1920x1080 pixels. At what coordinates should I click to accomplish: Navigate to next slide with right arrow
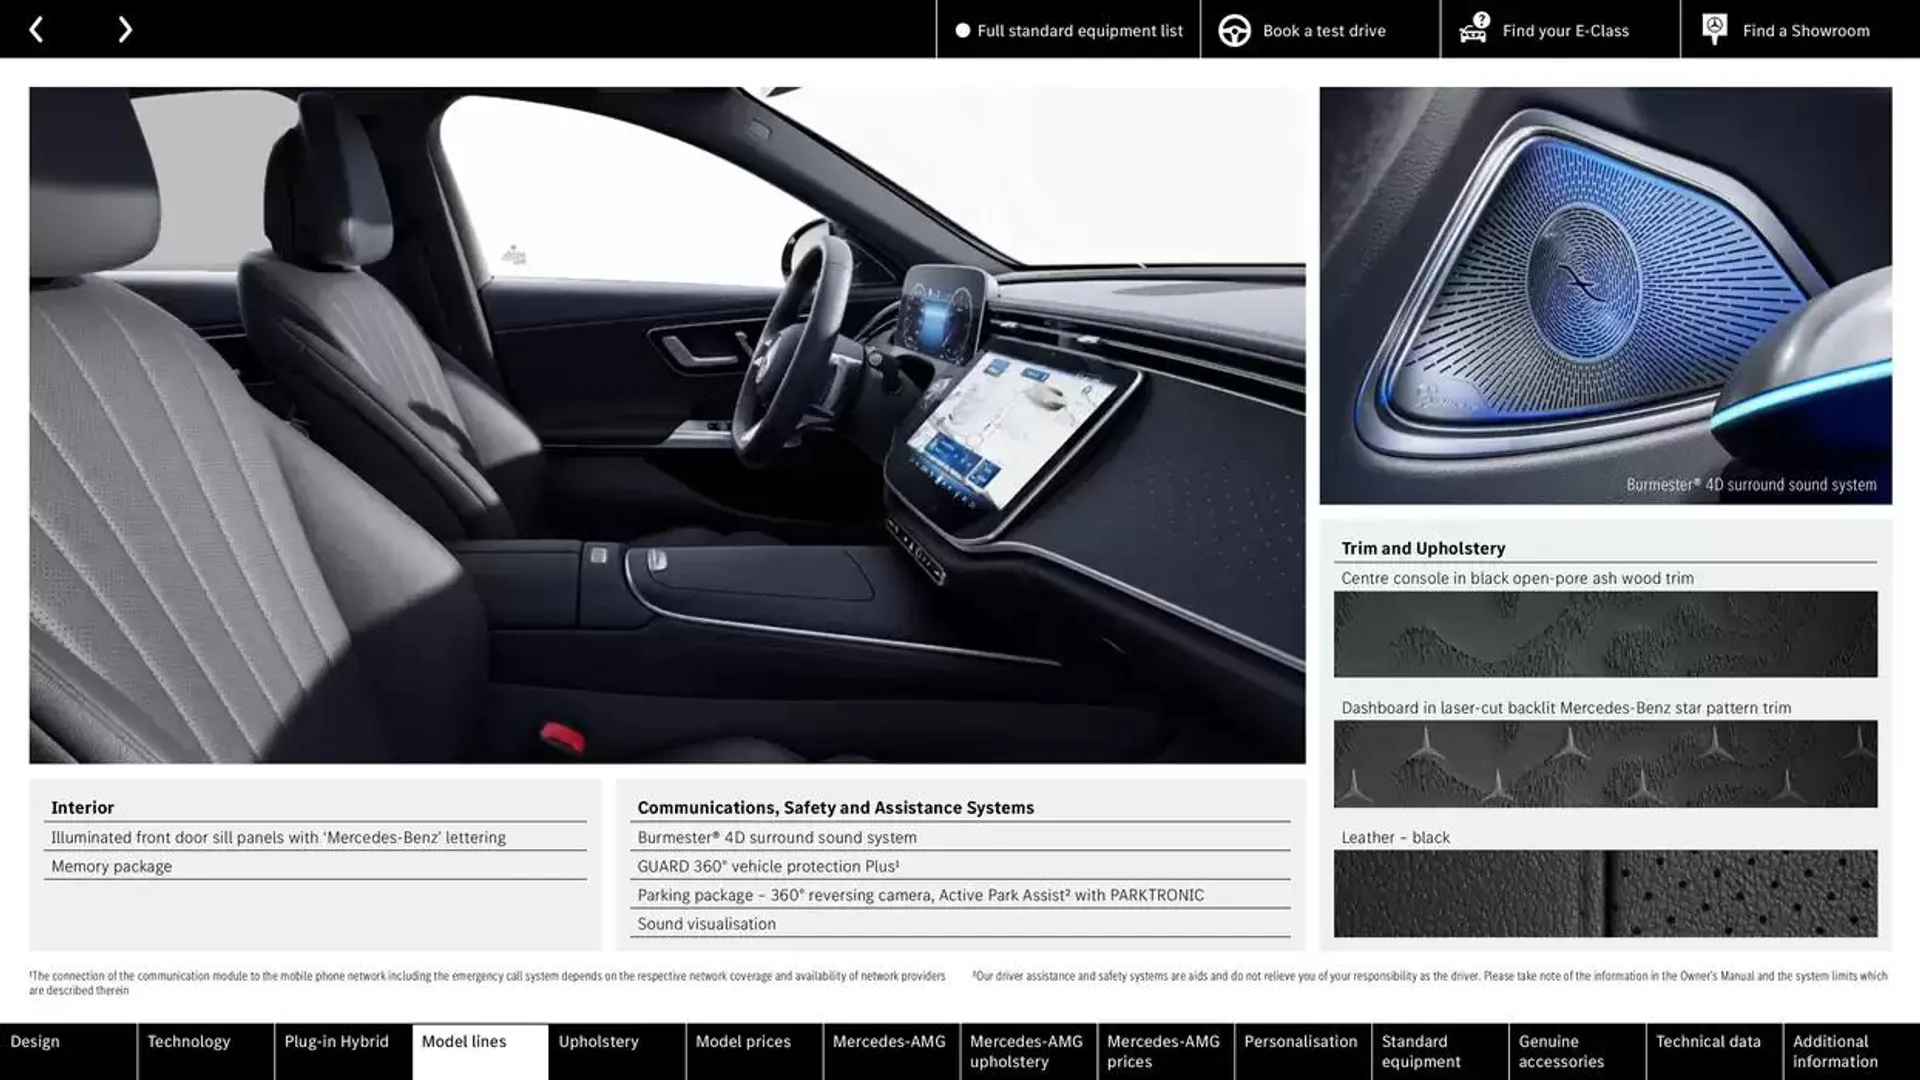123,28
